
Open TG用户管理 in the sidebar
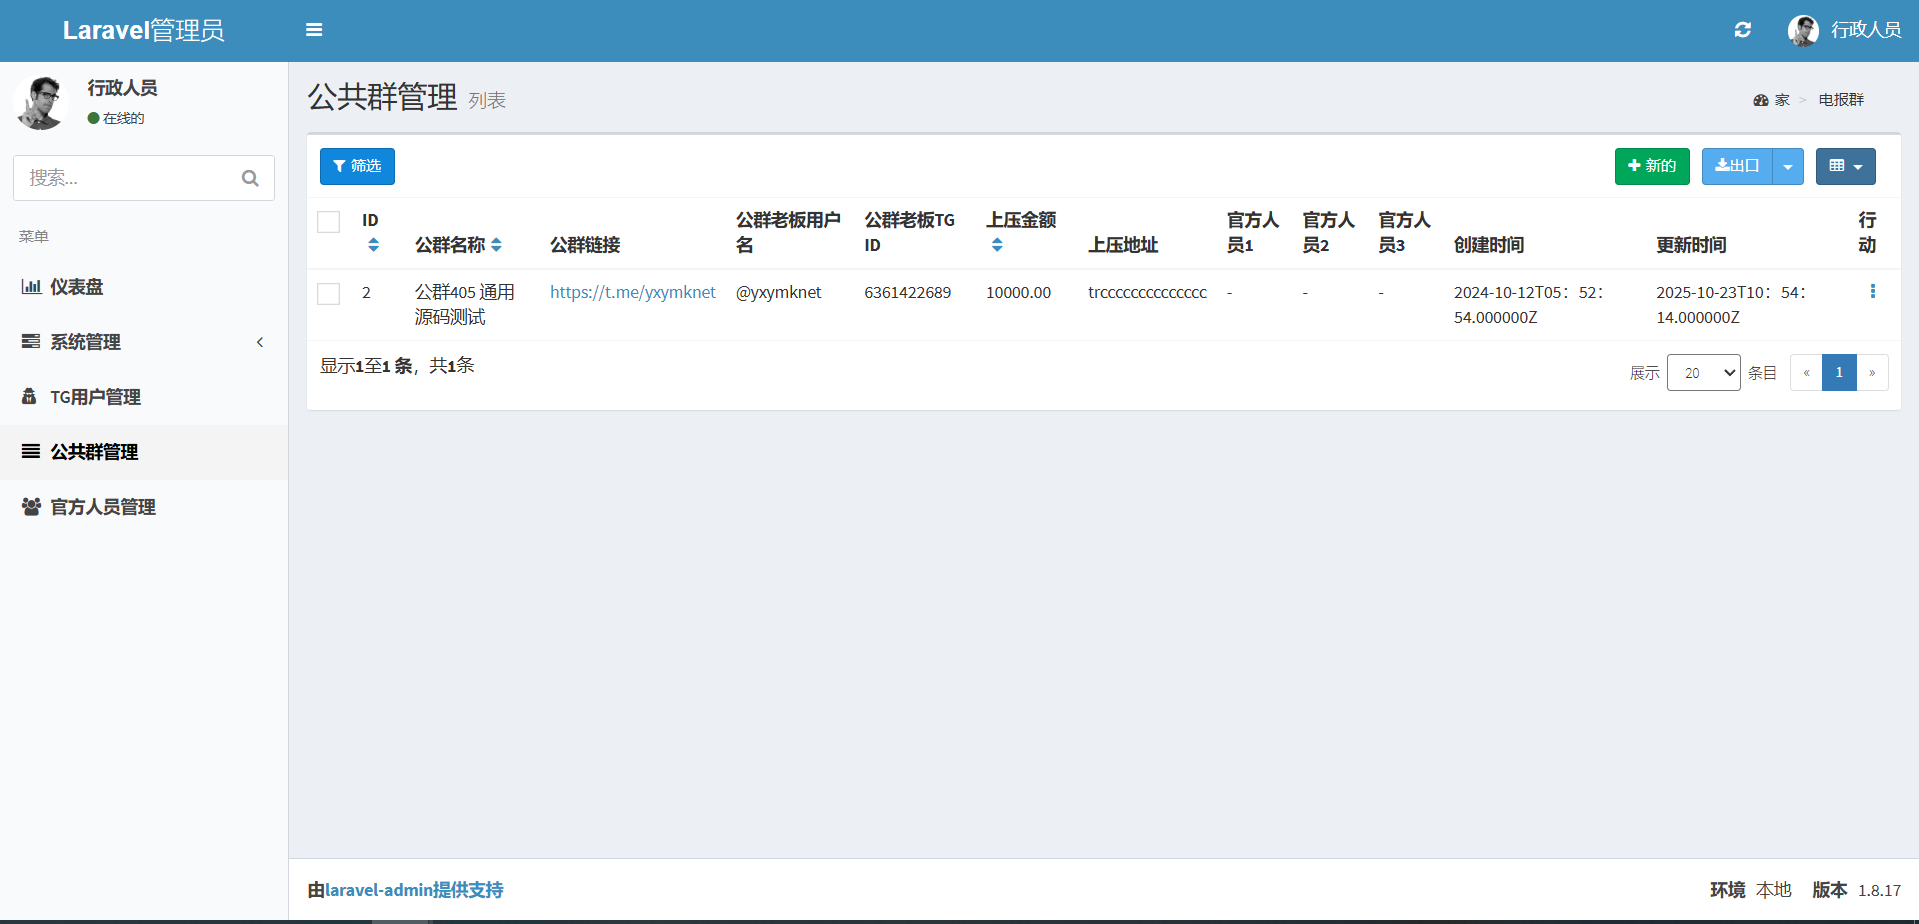click(x=96, y=397)
